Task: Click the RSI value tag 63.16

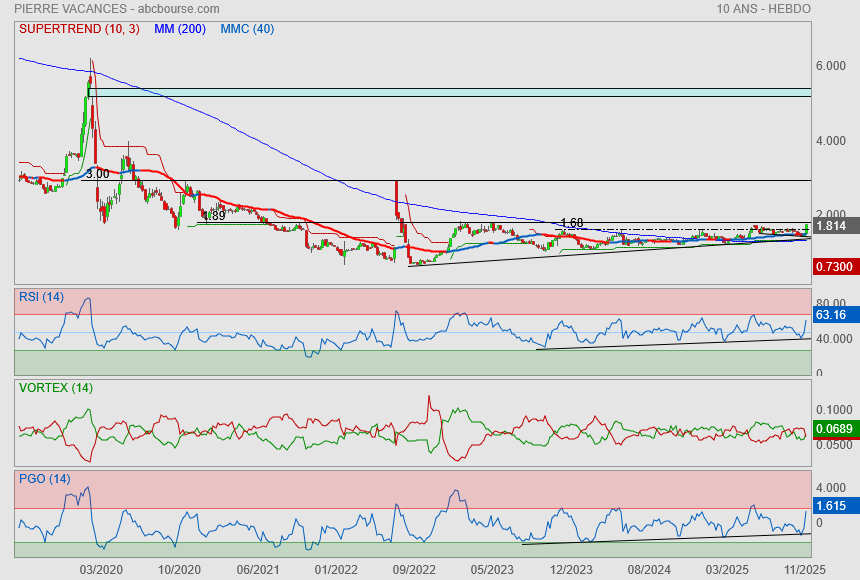Action: [x=832, y=315]
